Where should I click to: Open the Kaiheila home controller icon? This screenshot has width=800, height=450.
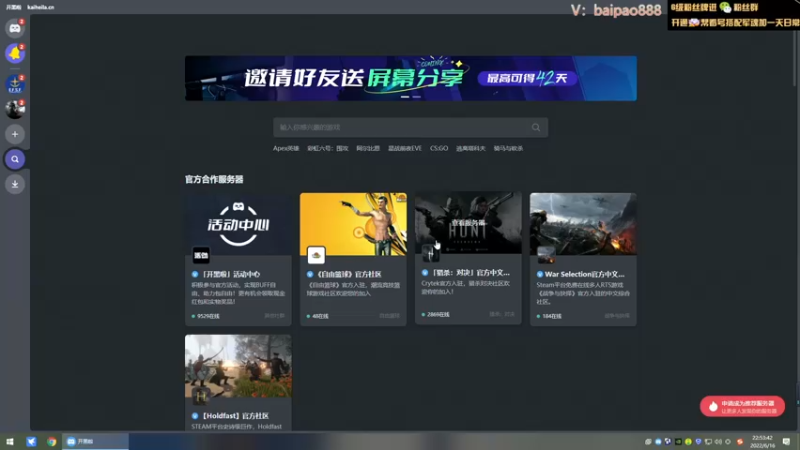click(15, 28)
